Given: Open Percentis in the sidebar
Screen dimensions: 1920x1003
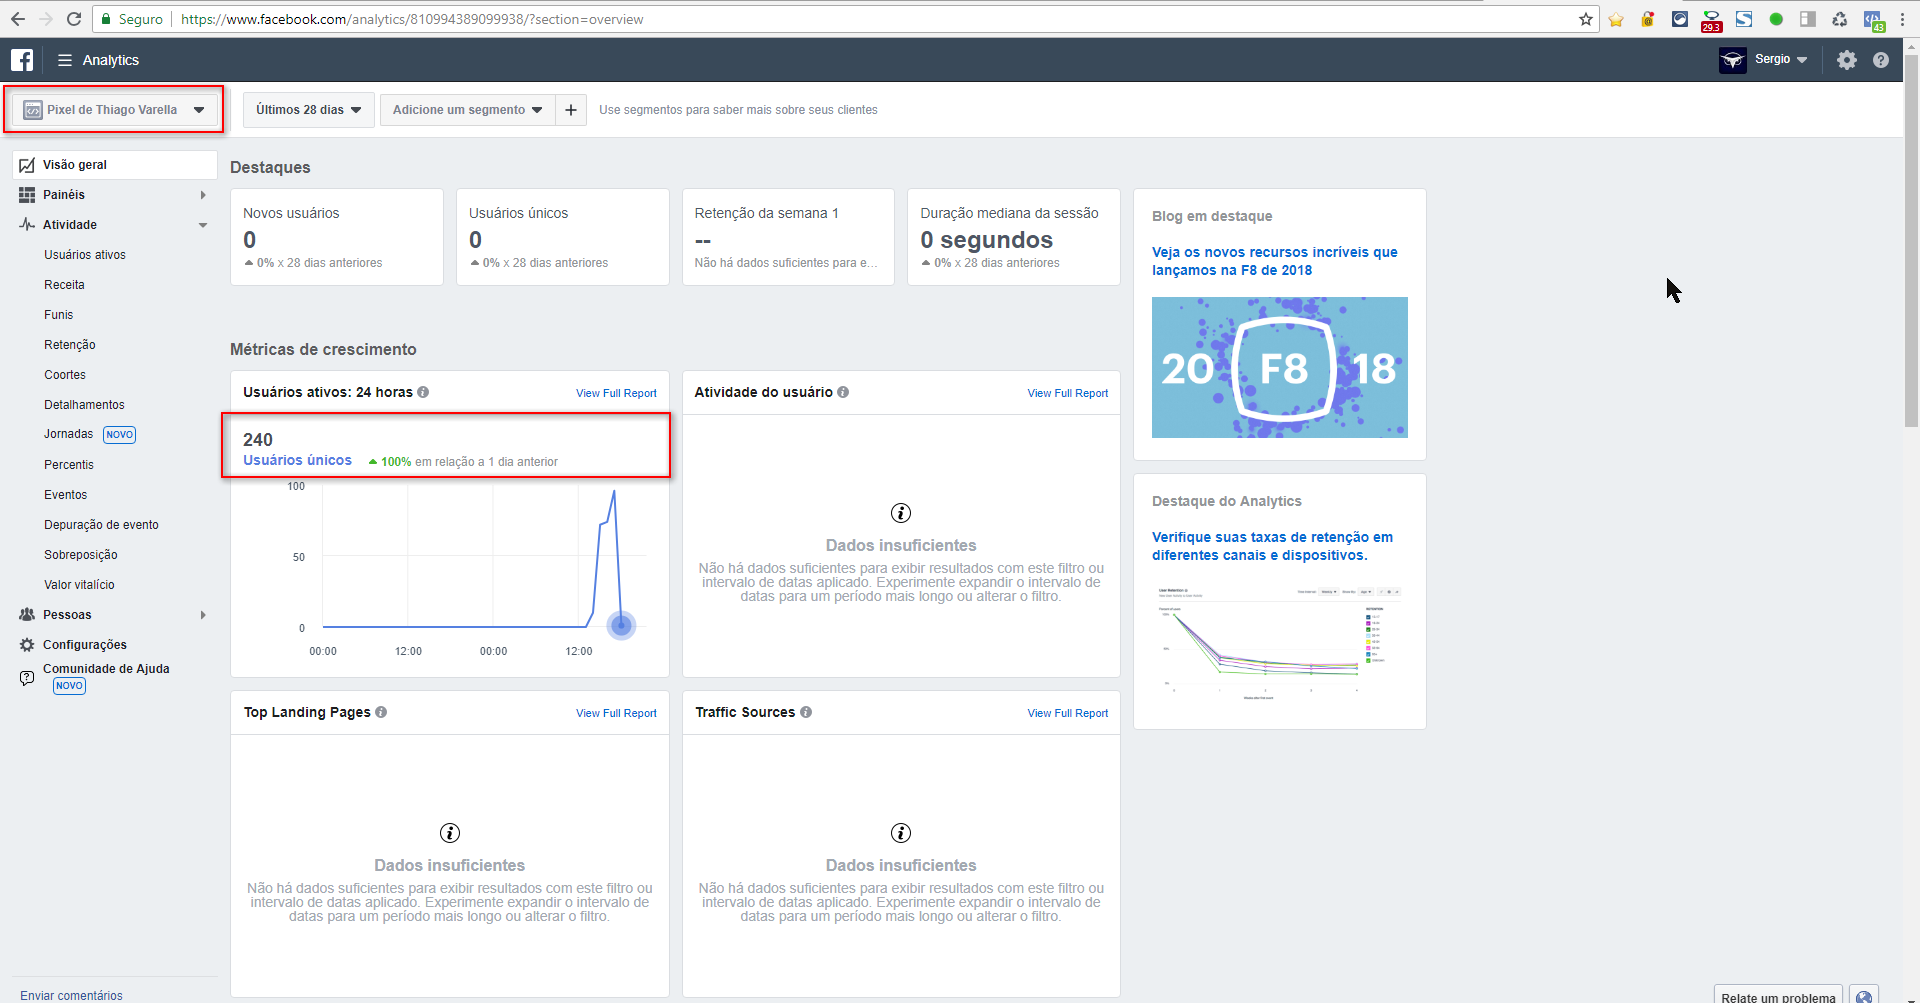Looking at the screenshot, I should (69, 465).
